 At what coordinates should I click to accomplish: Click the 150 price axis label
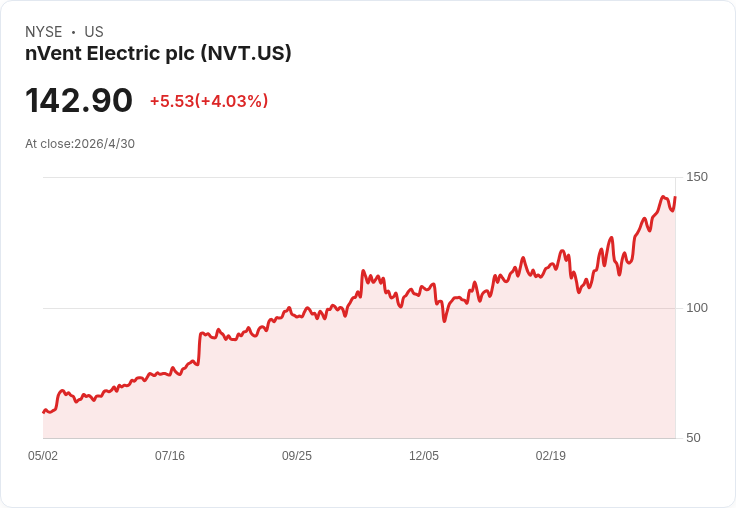tap(697, 177)
